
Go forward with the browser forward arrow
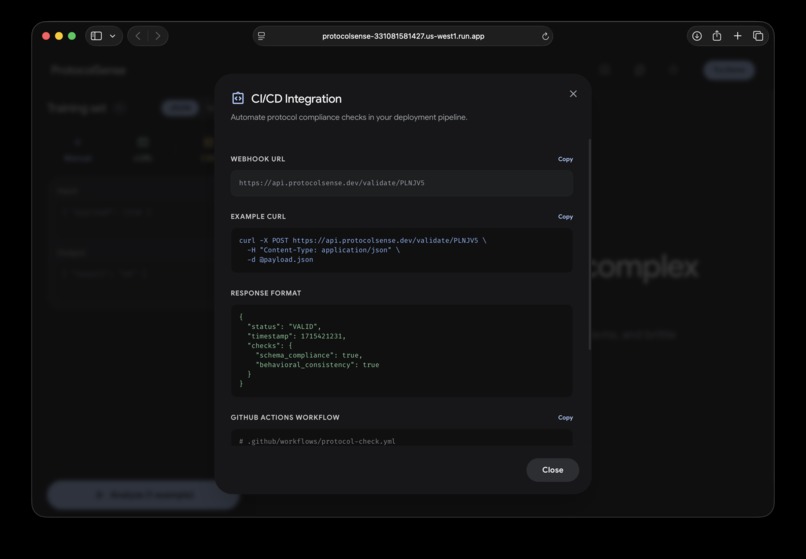click(x=158, y=36)
